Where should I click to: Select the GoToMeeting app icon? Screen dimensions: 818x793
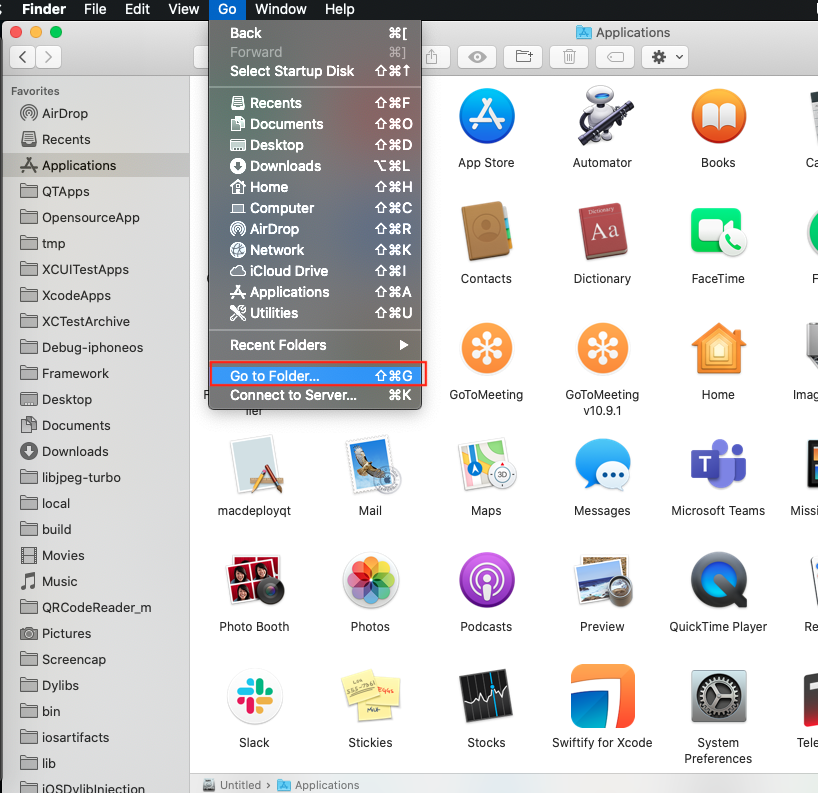tap(486, 348)
